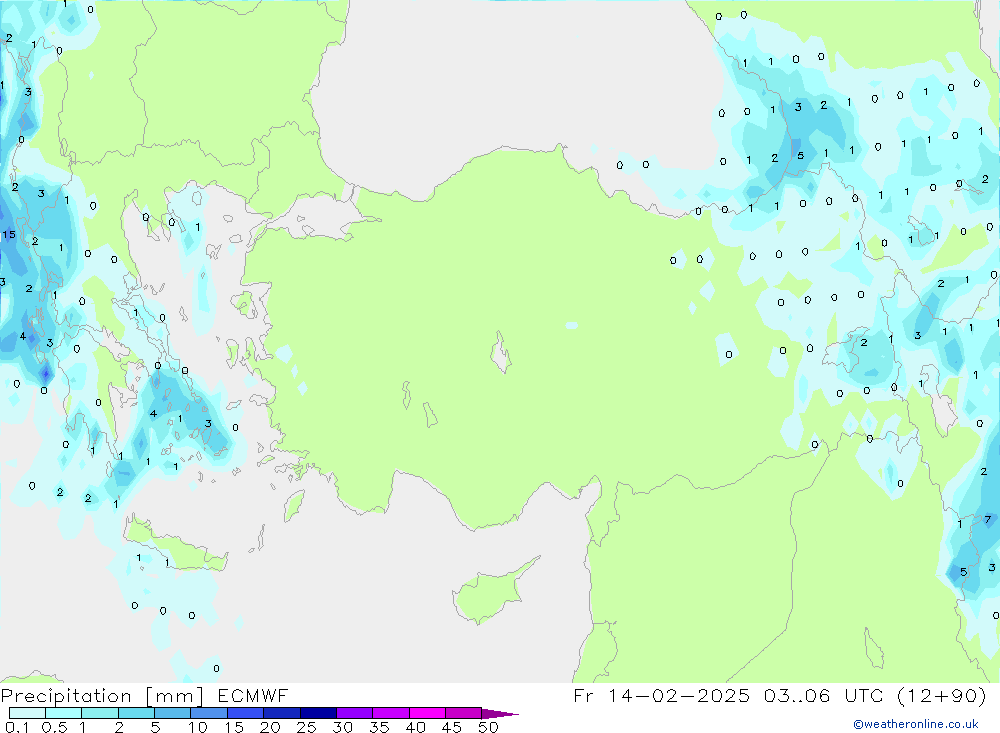
Task: Pick the 45–50 mm legend color swatch
Action: [464, 713]
